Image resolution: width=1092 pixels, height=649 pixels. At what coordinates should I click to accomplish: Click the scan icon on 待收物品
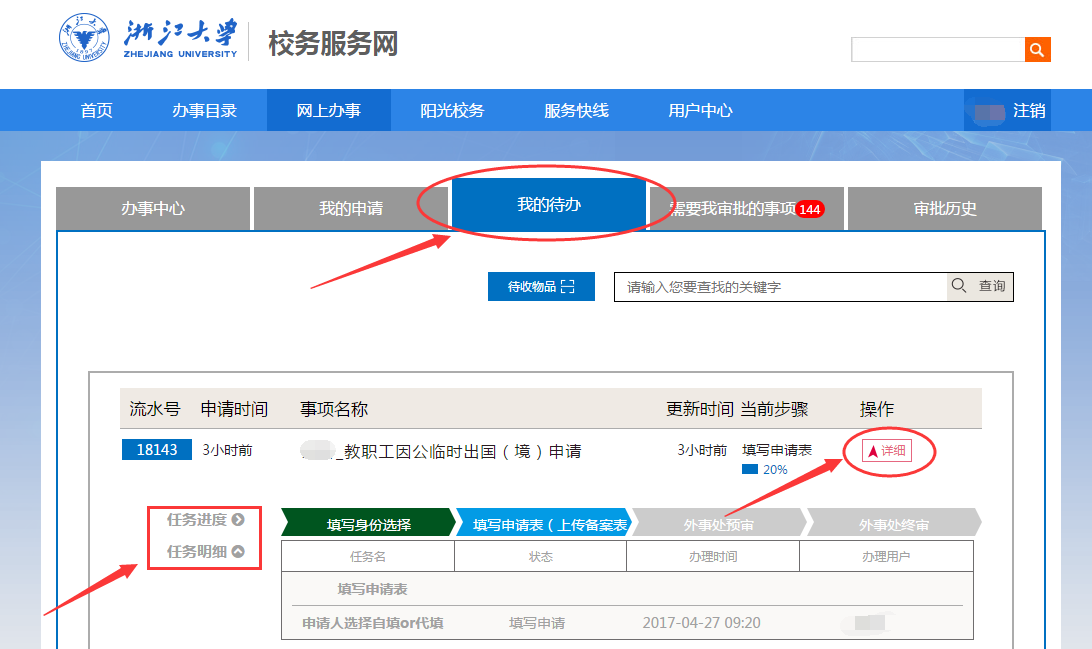coord(568,287)
